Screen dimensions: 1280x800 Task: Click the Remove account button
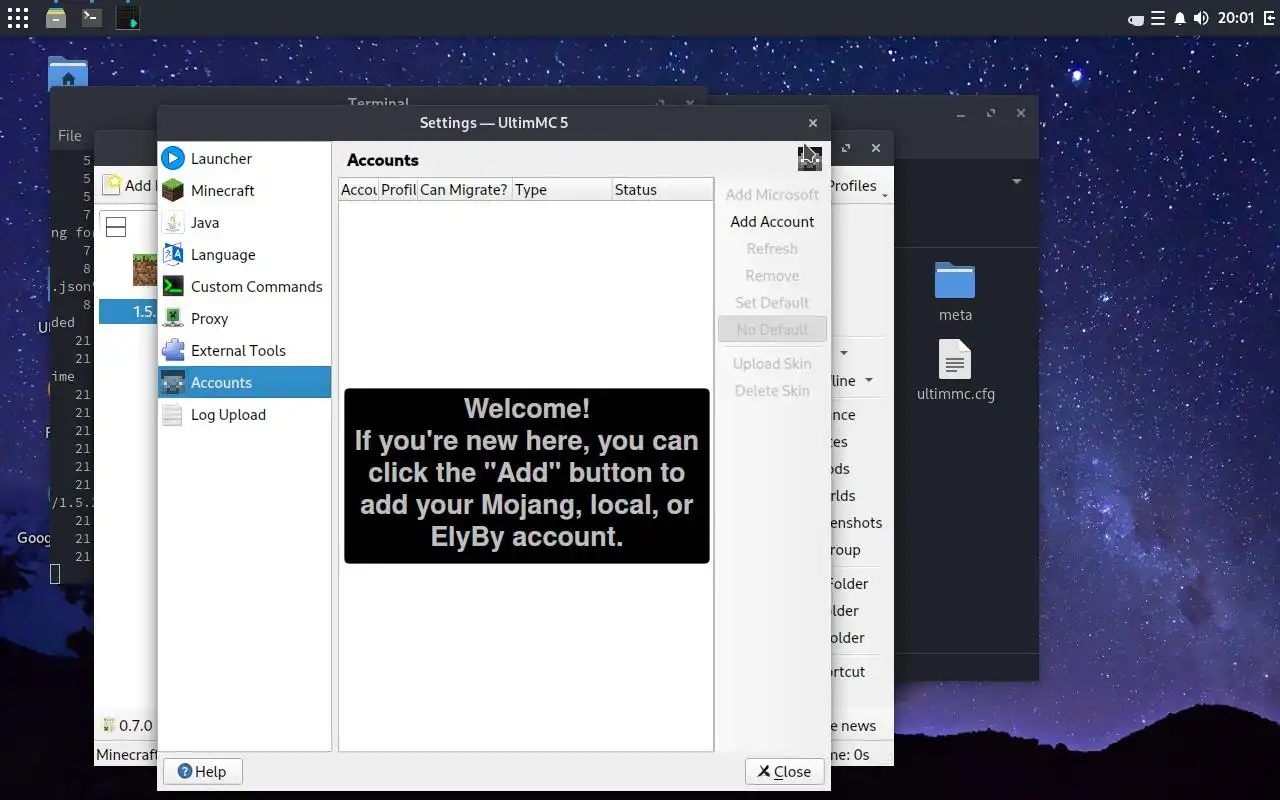(772, 276)
